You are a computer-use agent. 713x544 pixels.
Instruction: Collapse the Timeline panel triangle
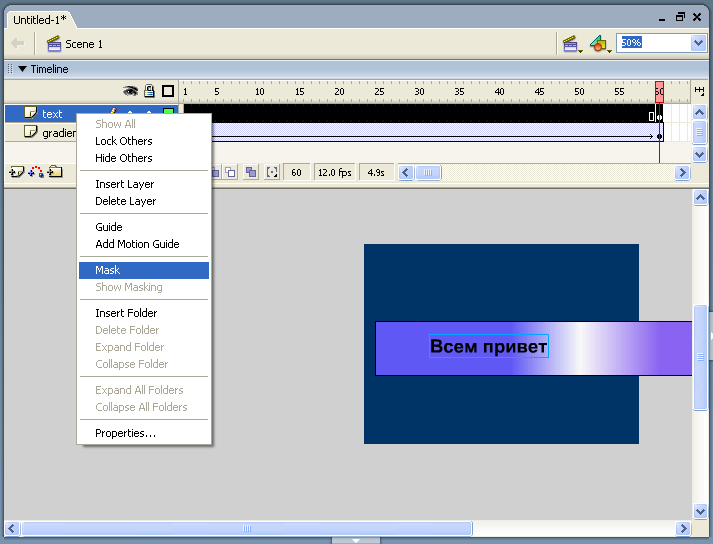point(22,69)
